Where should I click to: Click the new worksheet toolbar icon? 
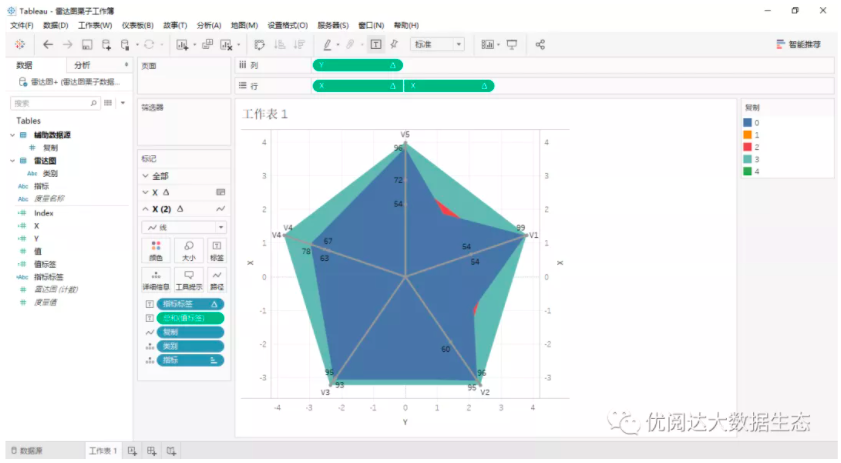[x=182, y=45]
